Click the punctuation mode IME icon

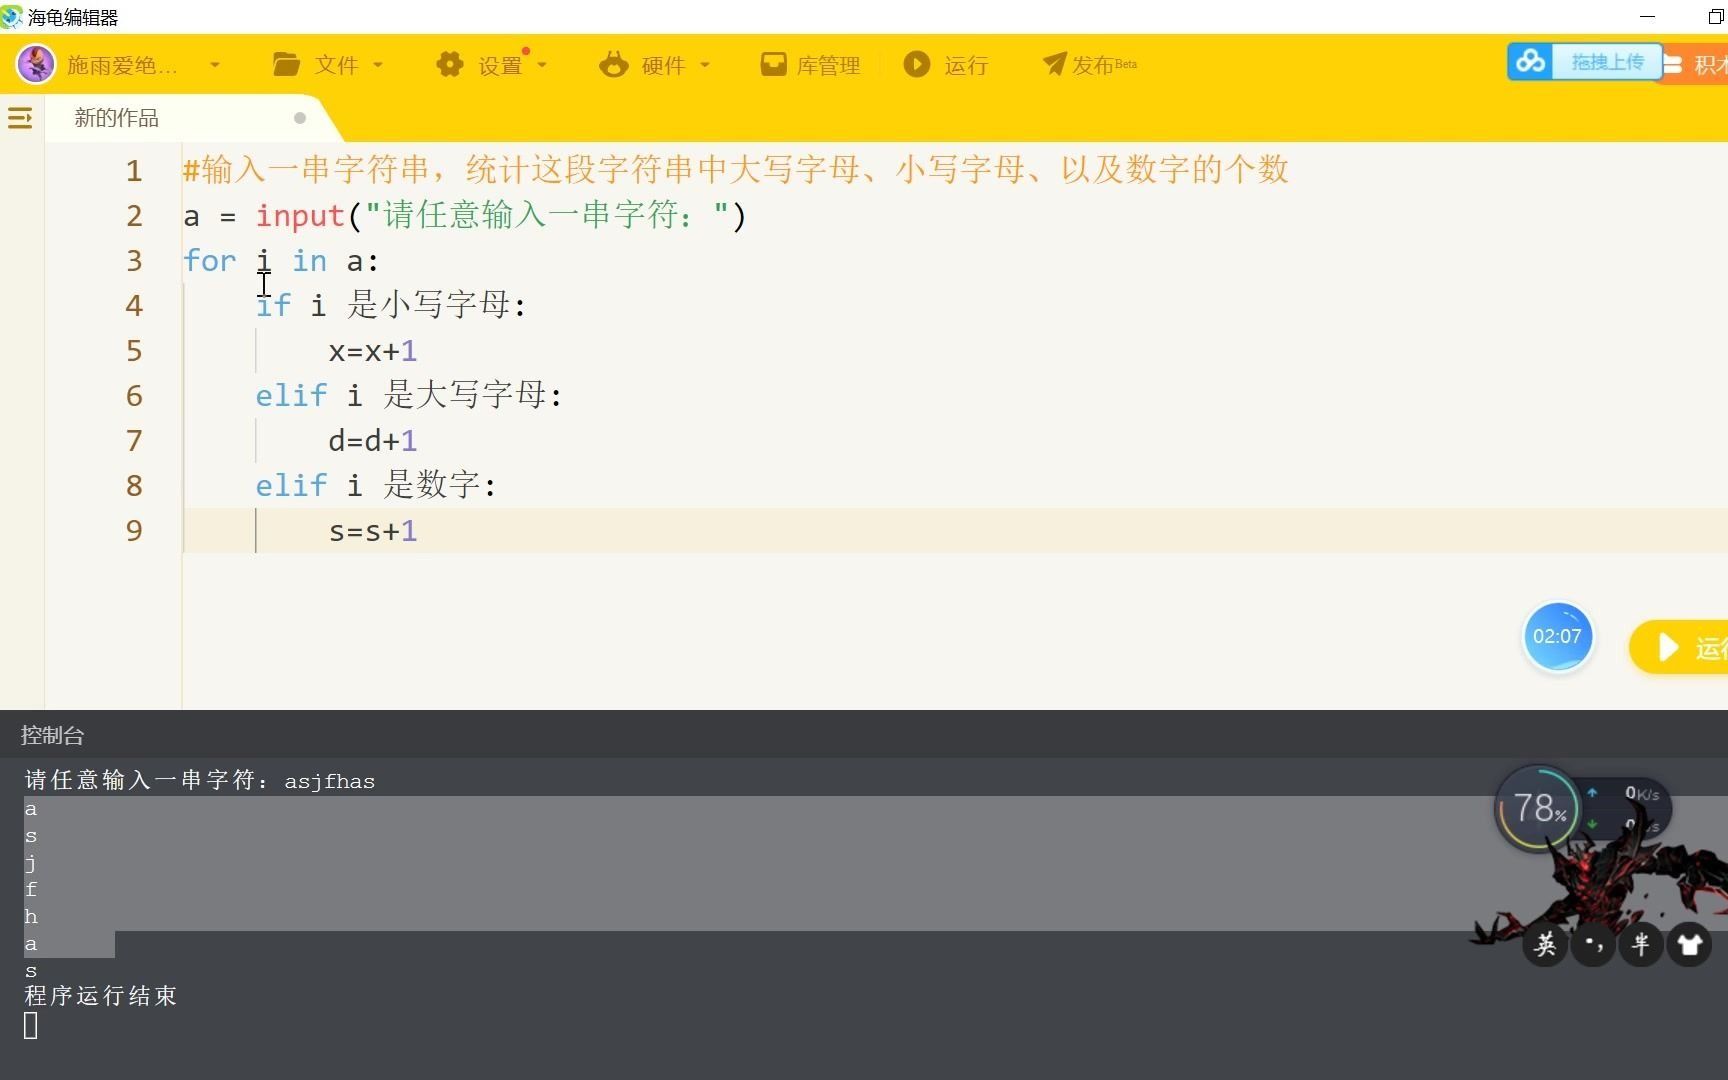coord(1593,944)
